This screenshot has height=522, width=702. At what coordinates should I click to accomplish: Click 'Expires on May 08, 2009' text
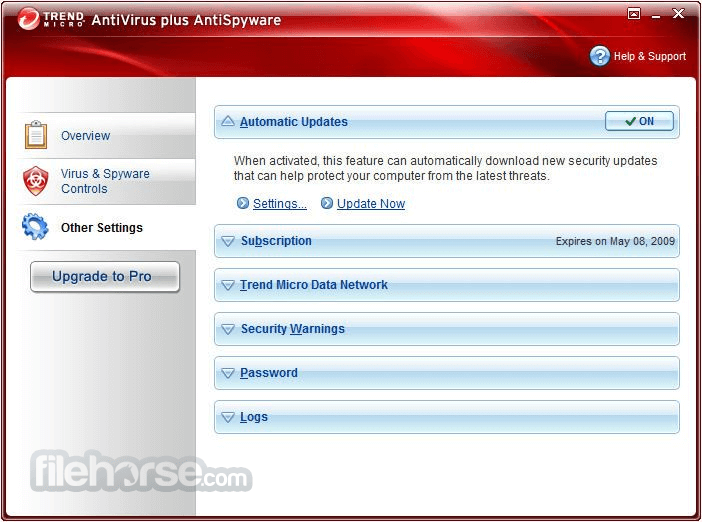pyautogui.click(x=615, y=241)
